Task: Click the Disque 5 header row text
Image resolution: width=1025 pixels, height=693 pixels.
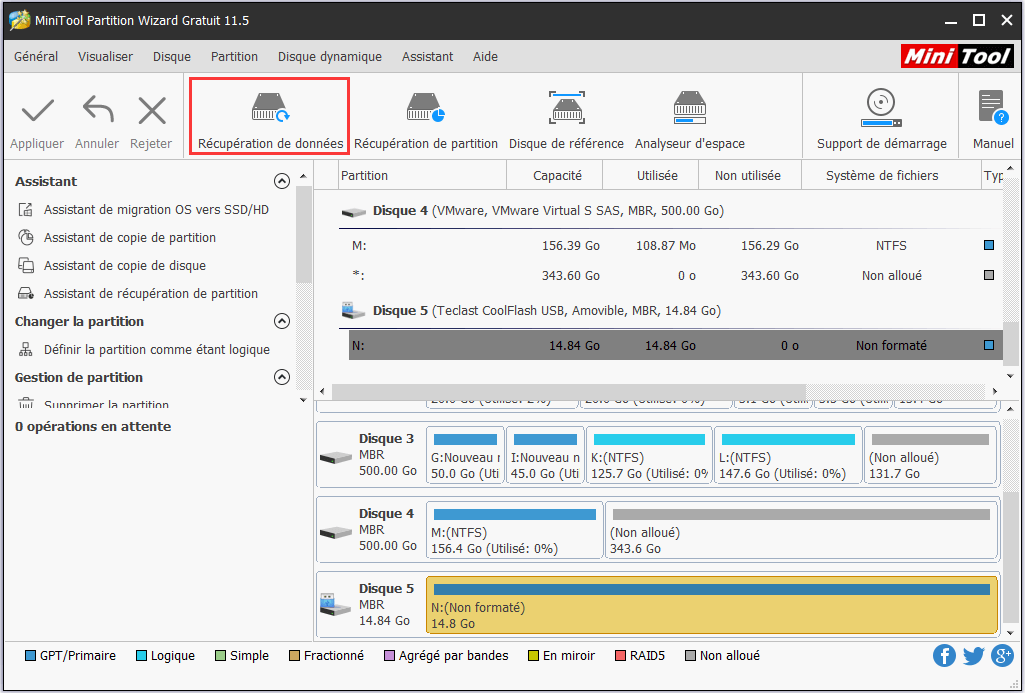Action: tap(546, 311)
